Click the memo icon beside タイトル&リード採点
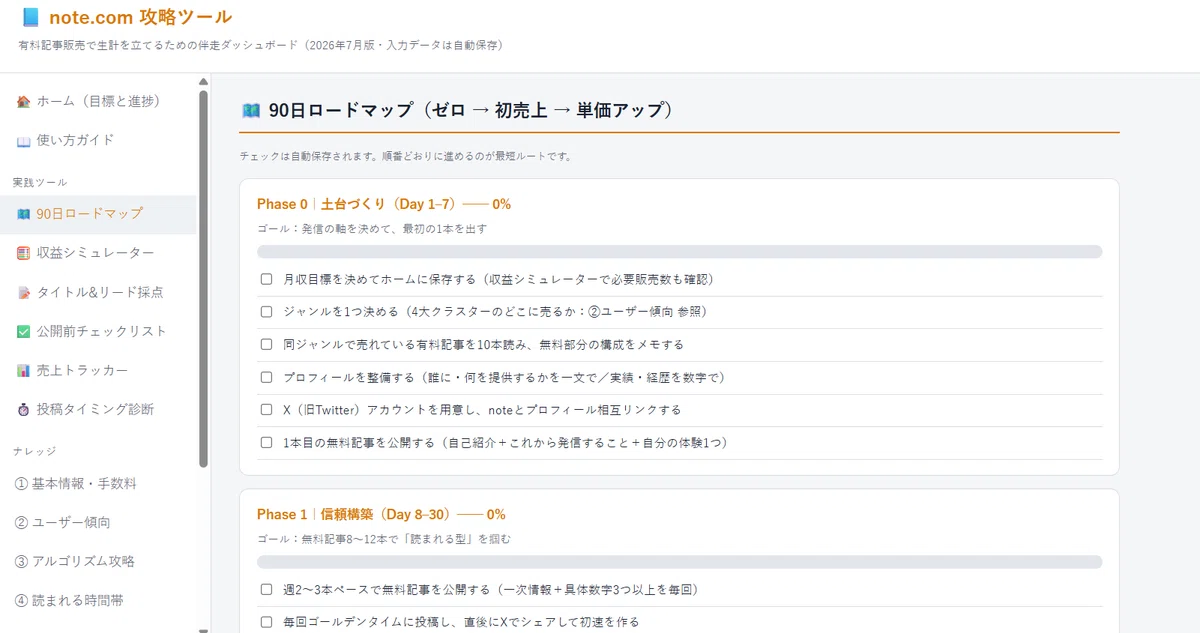Image resolution: width=1200 pixels, height=633 pixels. (23, 293)
